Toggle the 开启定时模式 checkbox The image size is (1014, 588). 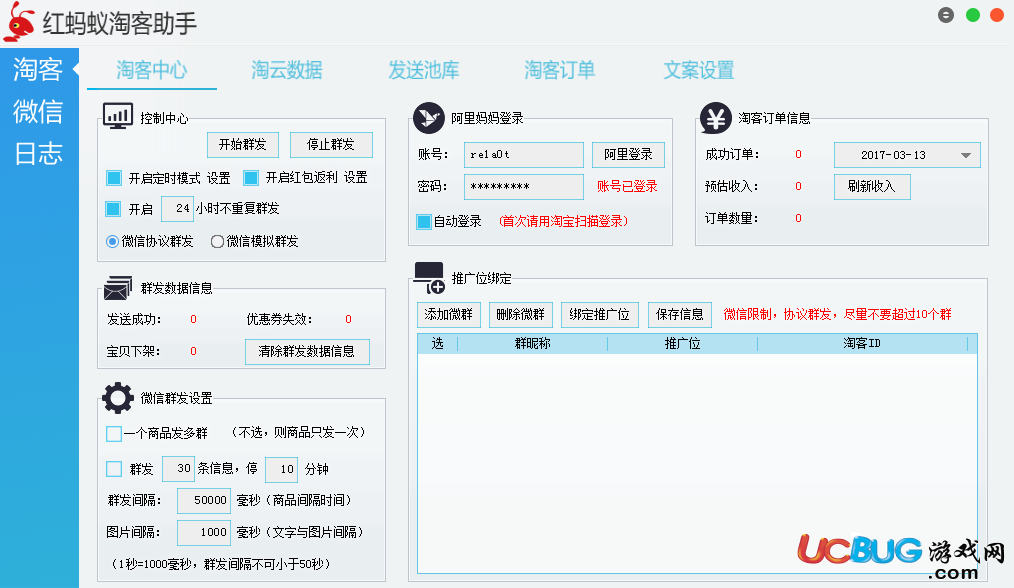pyautogui.click(x=114, y=177)
